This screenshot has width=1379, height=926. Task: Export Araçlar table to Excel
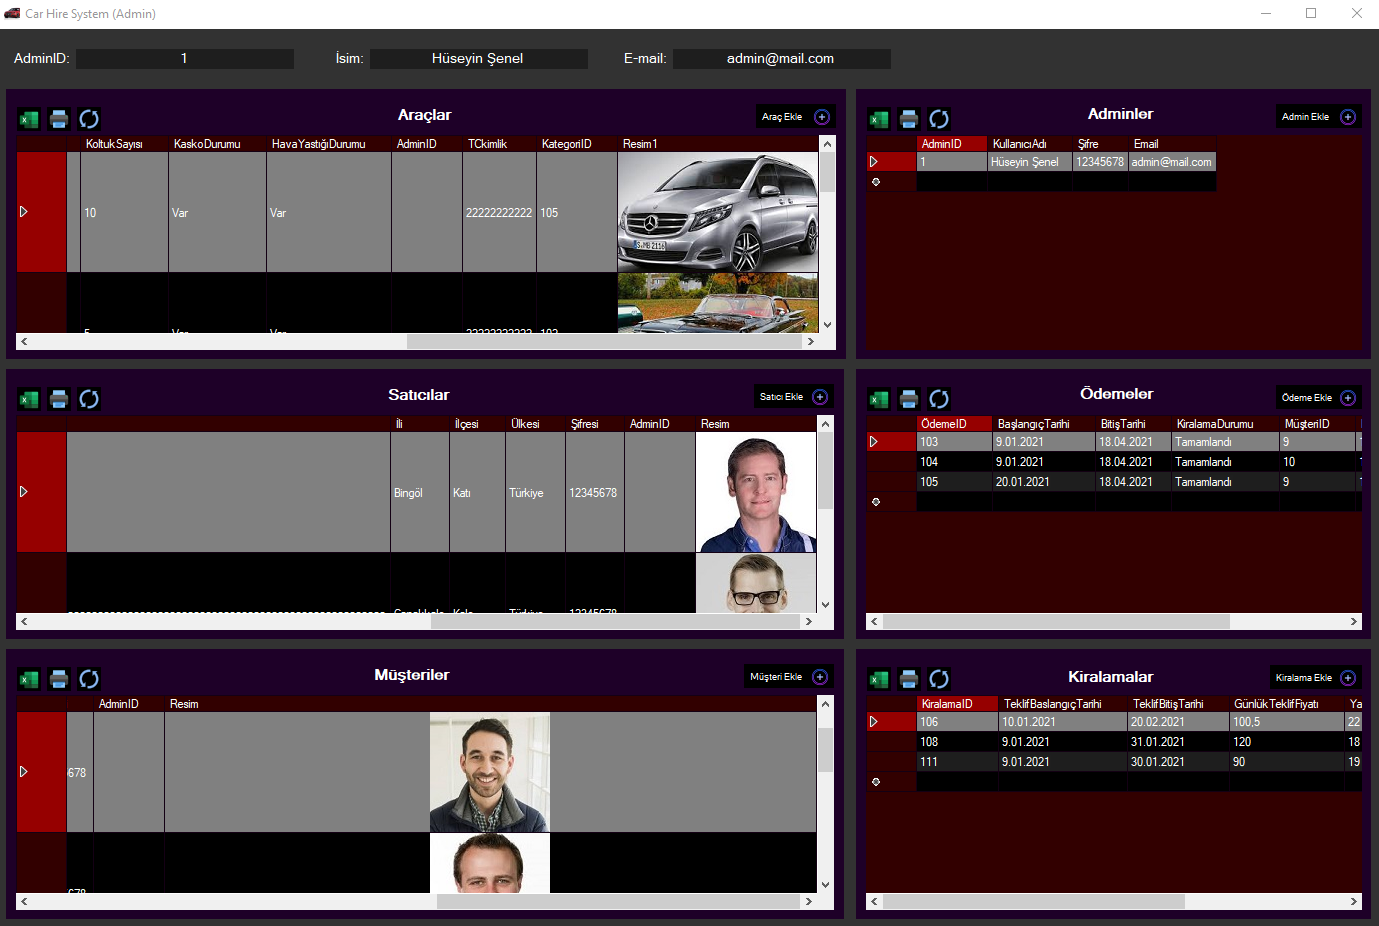pos(29,119)
